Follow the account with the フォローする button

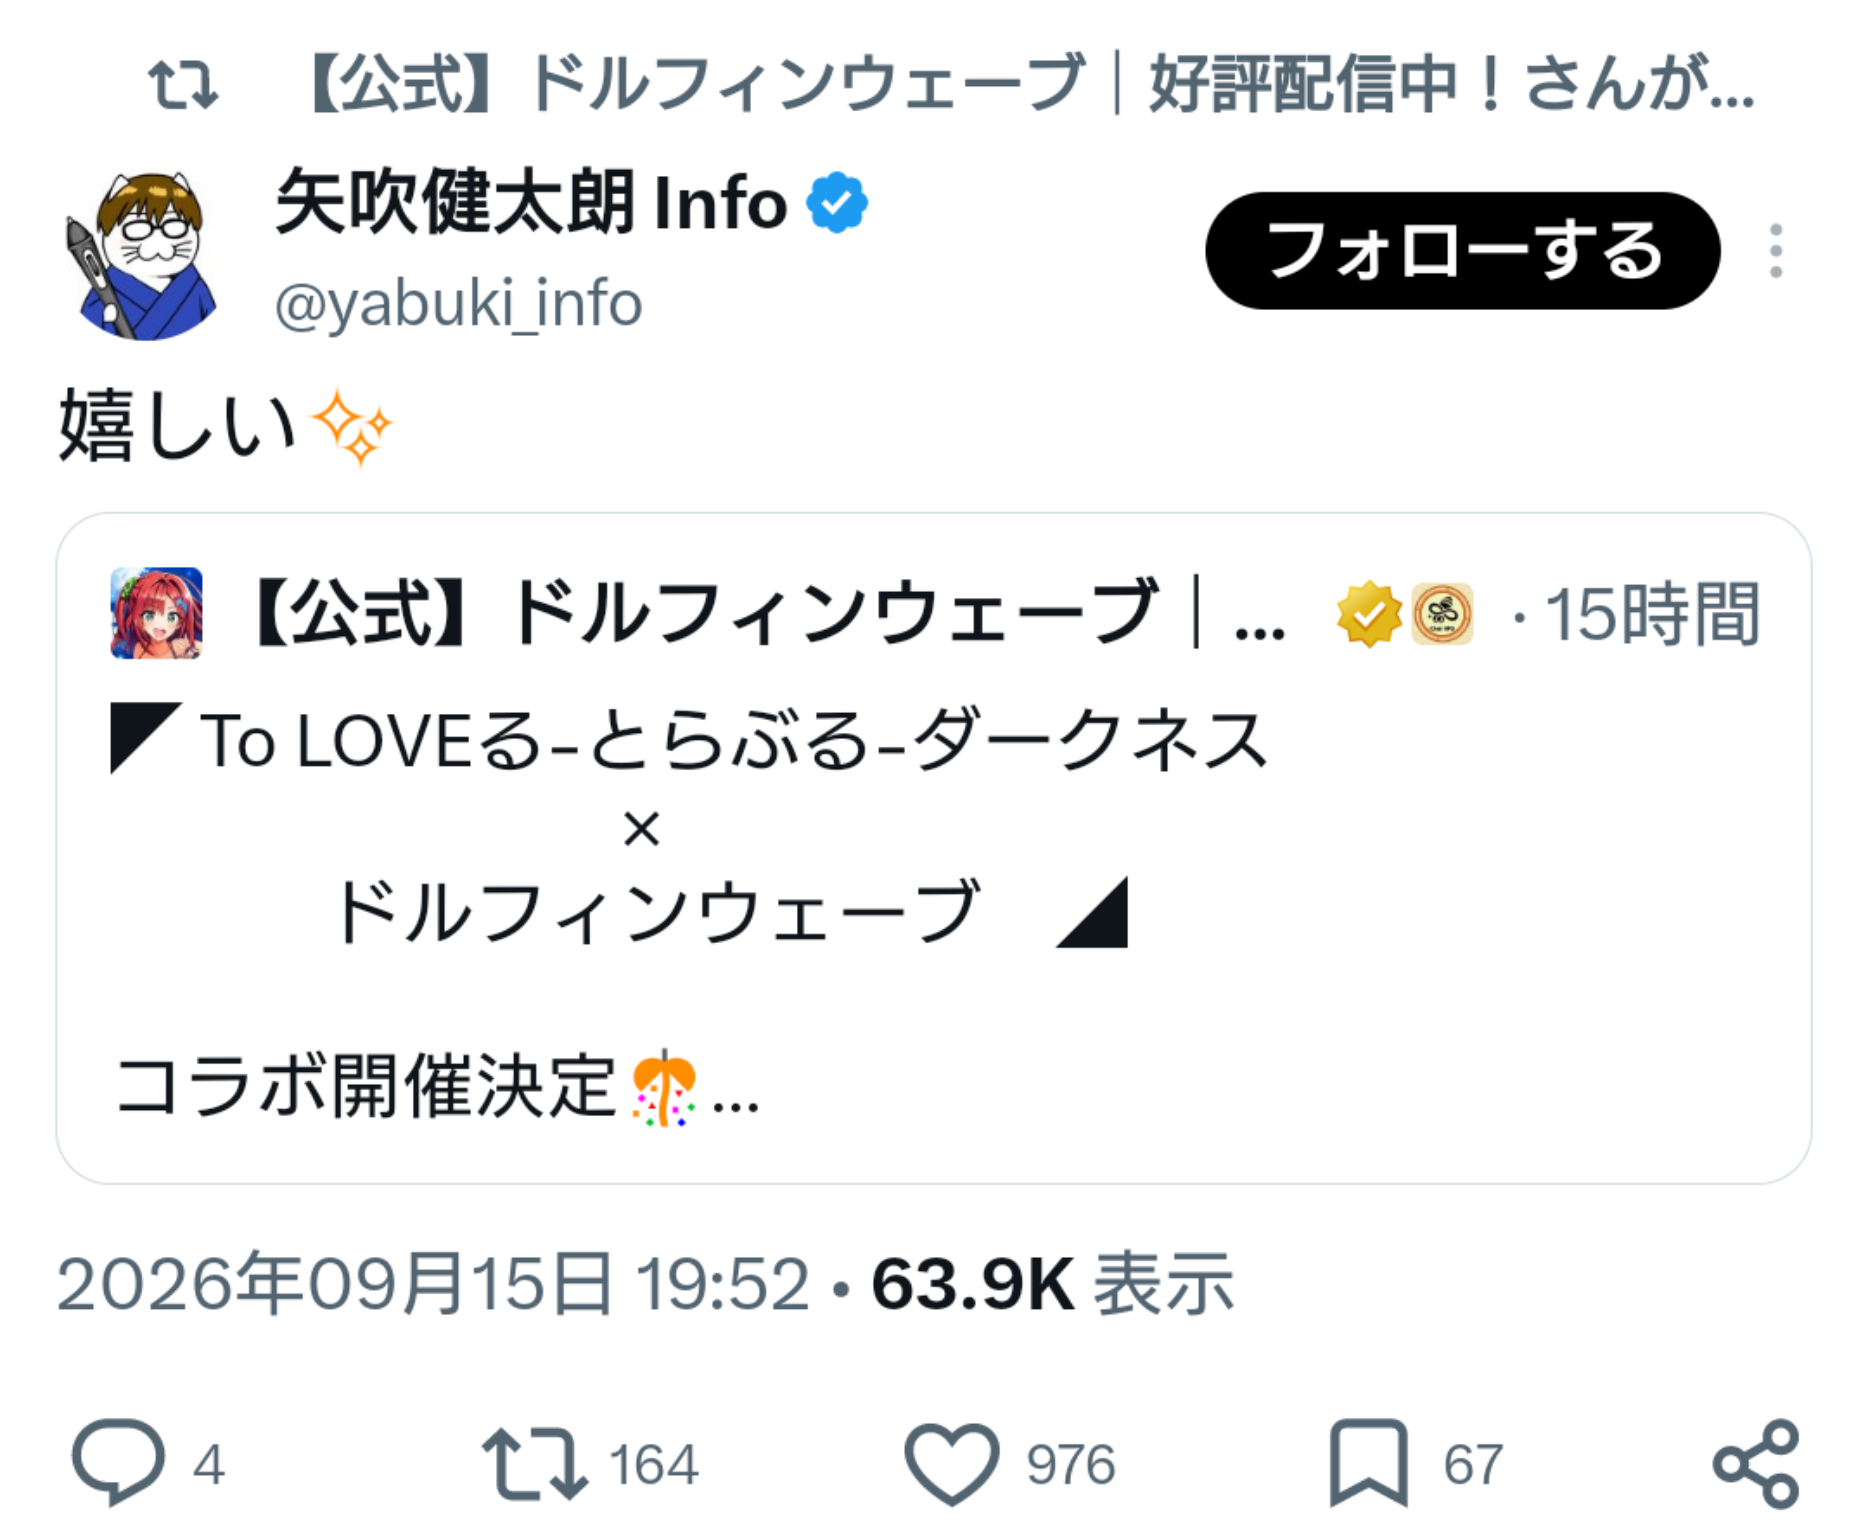click(x=1463, y=251)
